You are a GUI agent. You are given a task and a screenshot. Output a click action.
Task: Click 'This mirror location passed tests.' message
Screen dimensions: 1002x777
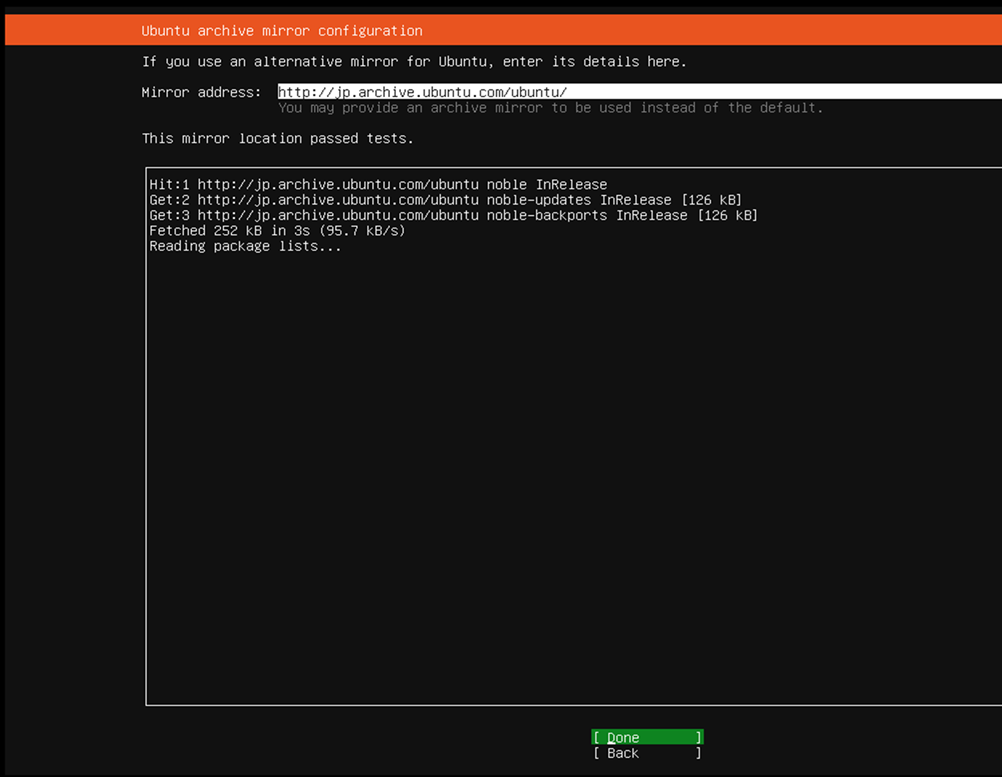coord(278,139)
